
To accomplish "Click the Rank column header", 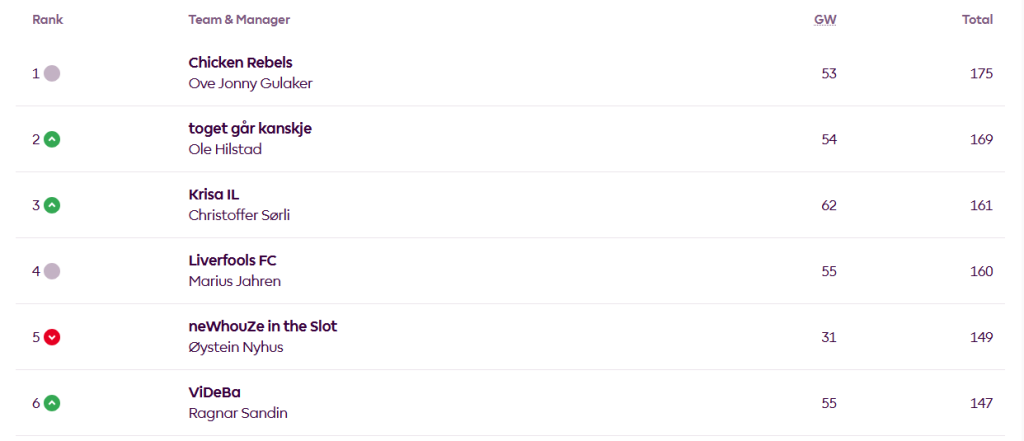I will [x=48, y=19].
